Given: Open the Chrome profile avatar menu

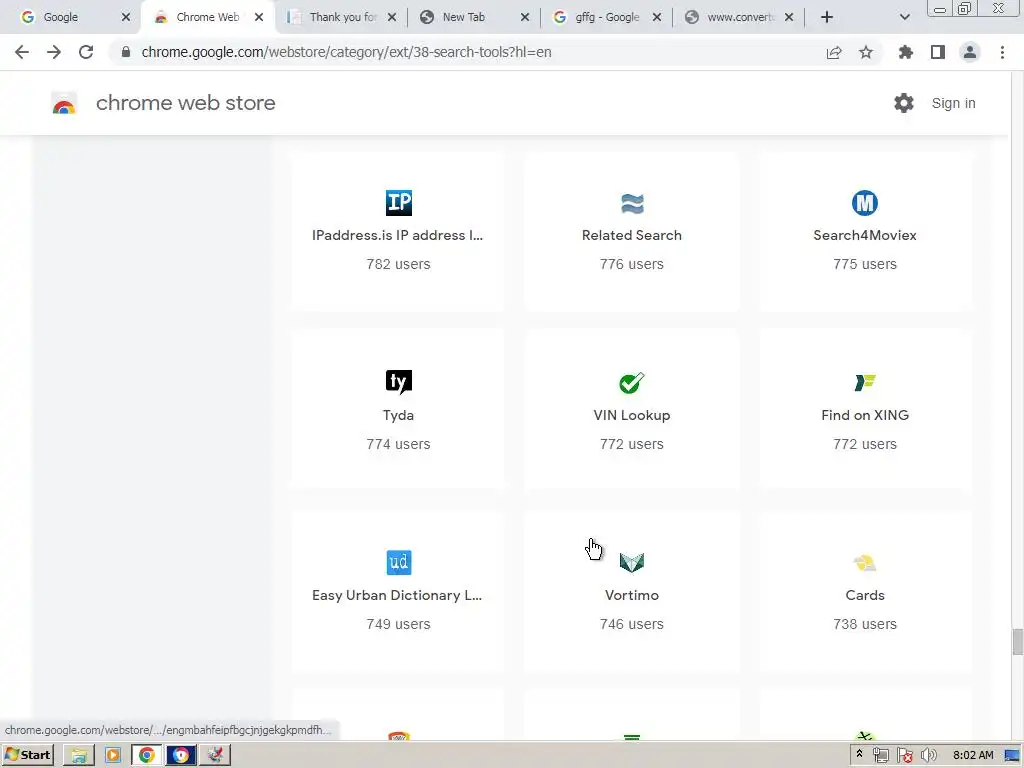Looking at the screenshot, I should point(970,52).
